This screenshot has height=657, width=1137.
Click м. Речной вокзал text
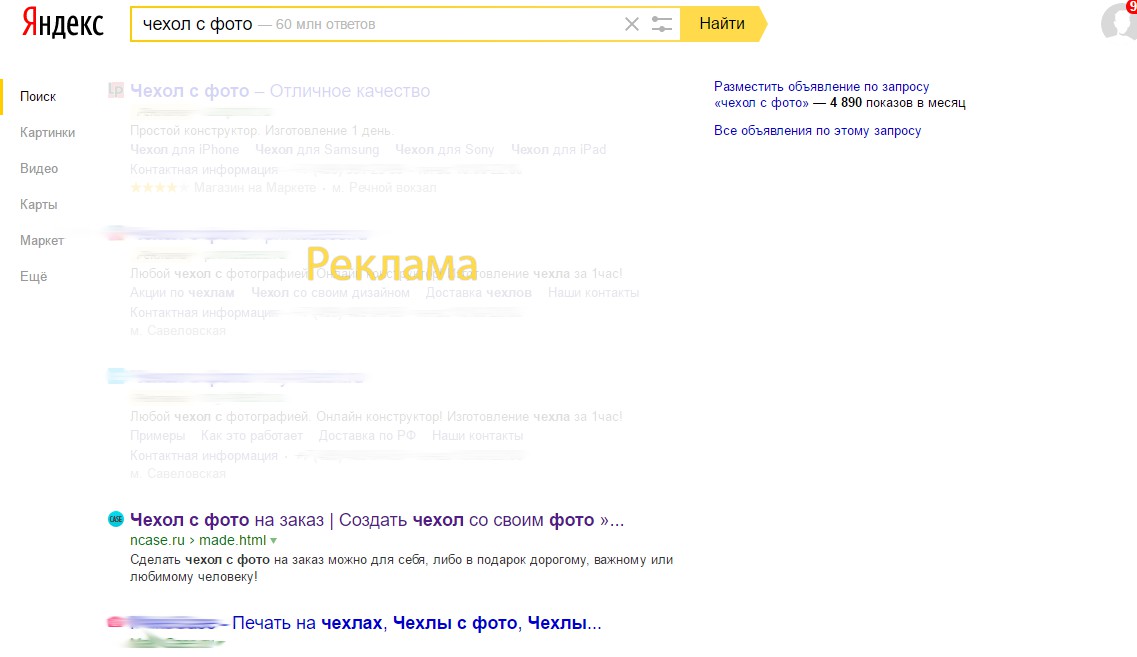pyautogui.click(x=384, y=188)
